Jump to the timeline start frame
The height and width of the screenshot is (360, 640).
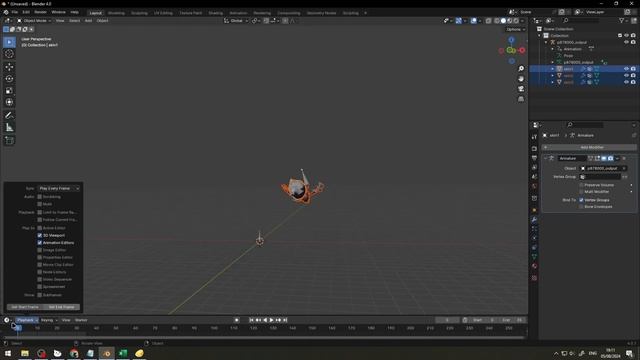coord(251,320)
